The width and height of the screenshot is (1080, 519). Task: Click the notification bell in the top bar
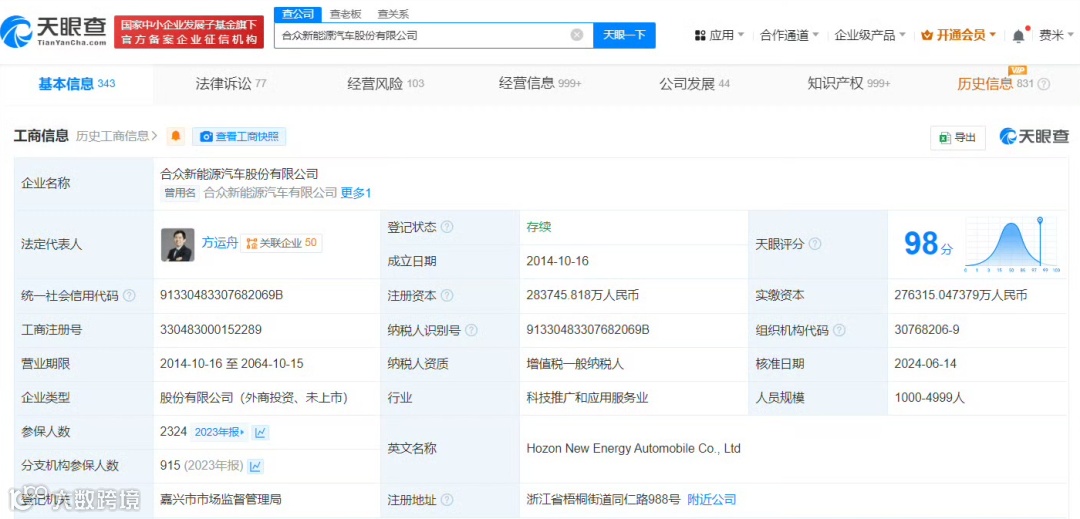point(1019,36)
